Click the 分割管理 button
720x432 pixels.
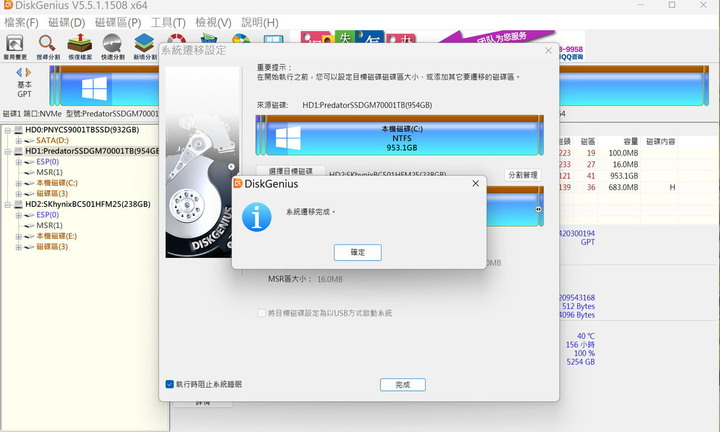[x=523, y=175]
